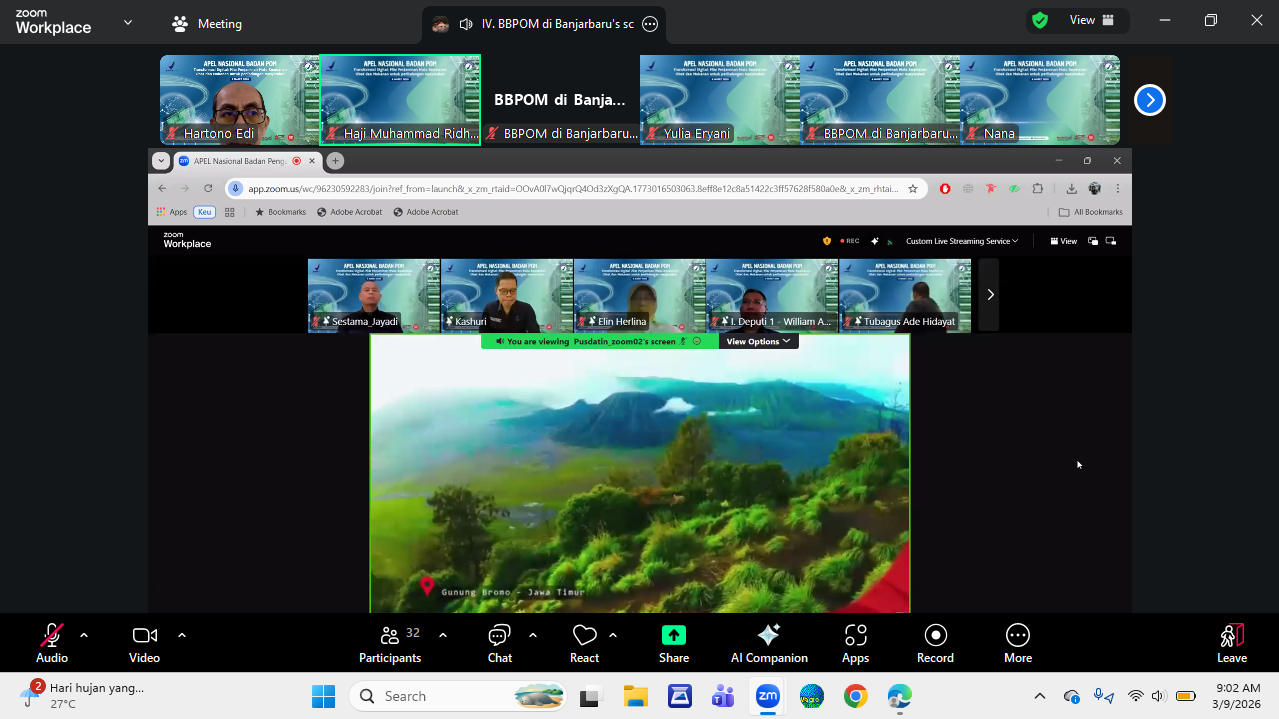Select Hartono Edi's video thumbnail

click(239, 100)
